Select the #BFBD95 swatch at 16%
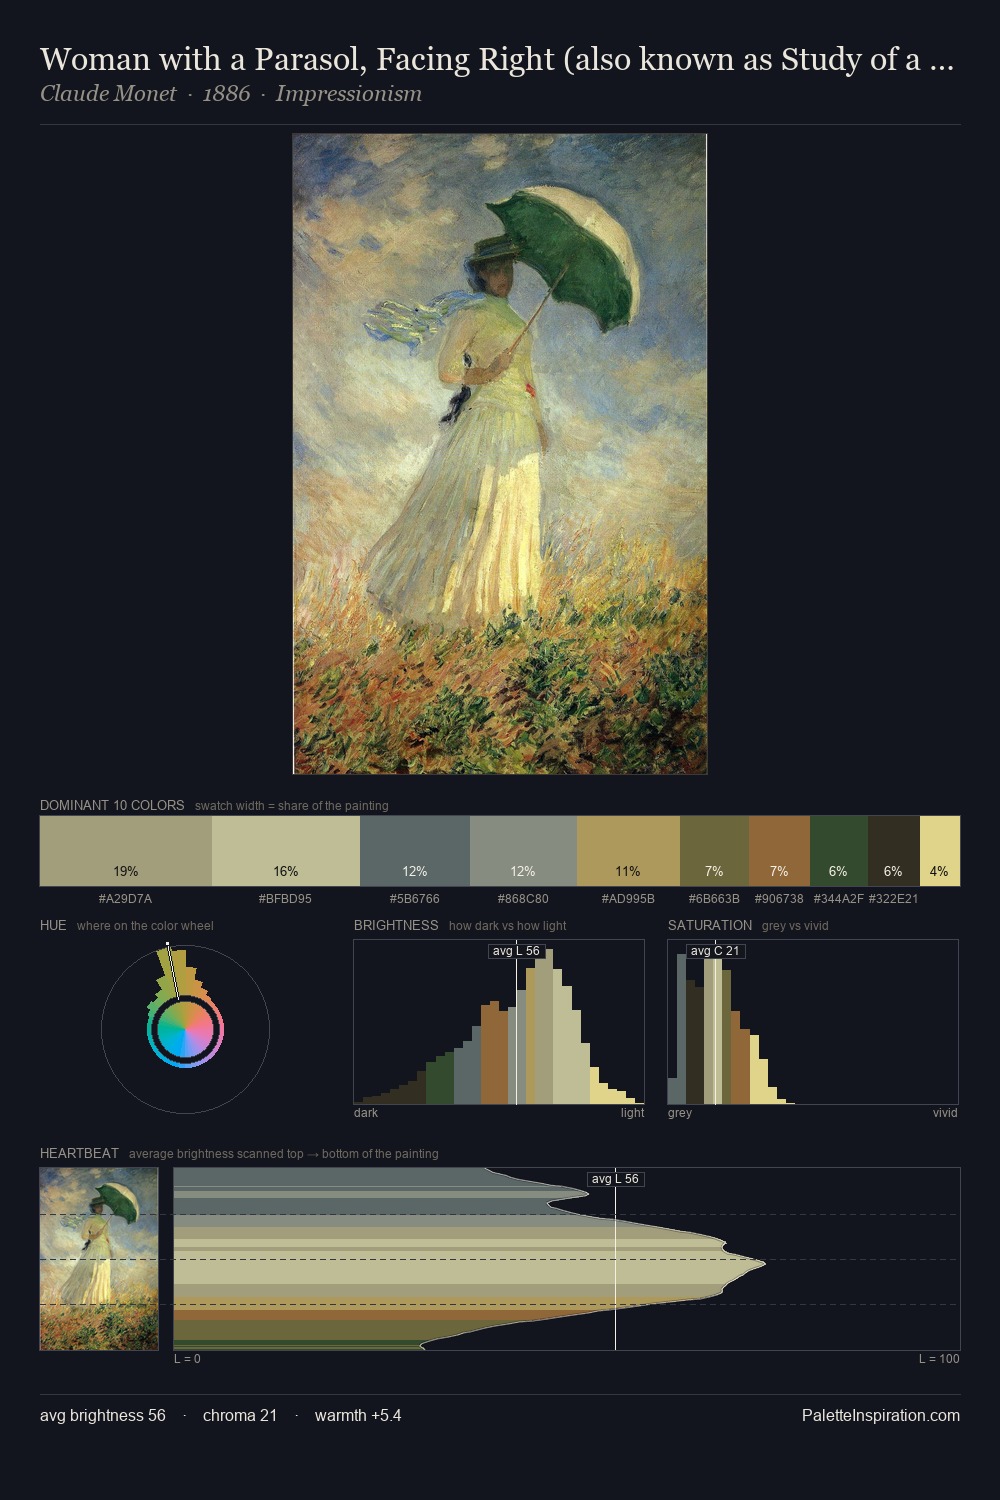This screenshot has width=1000, height=1500. 286,851
